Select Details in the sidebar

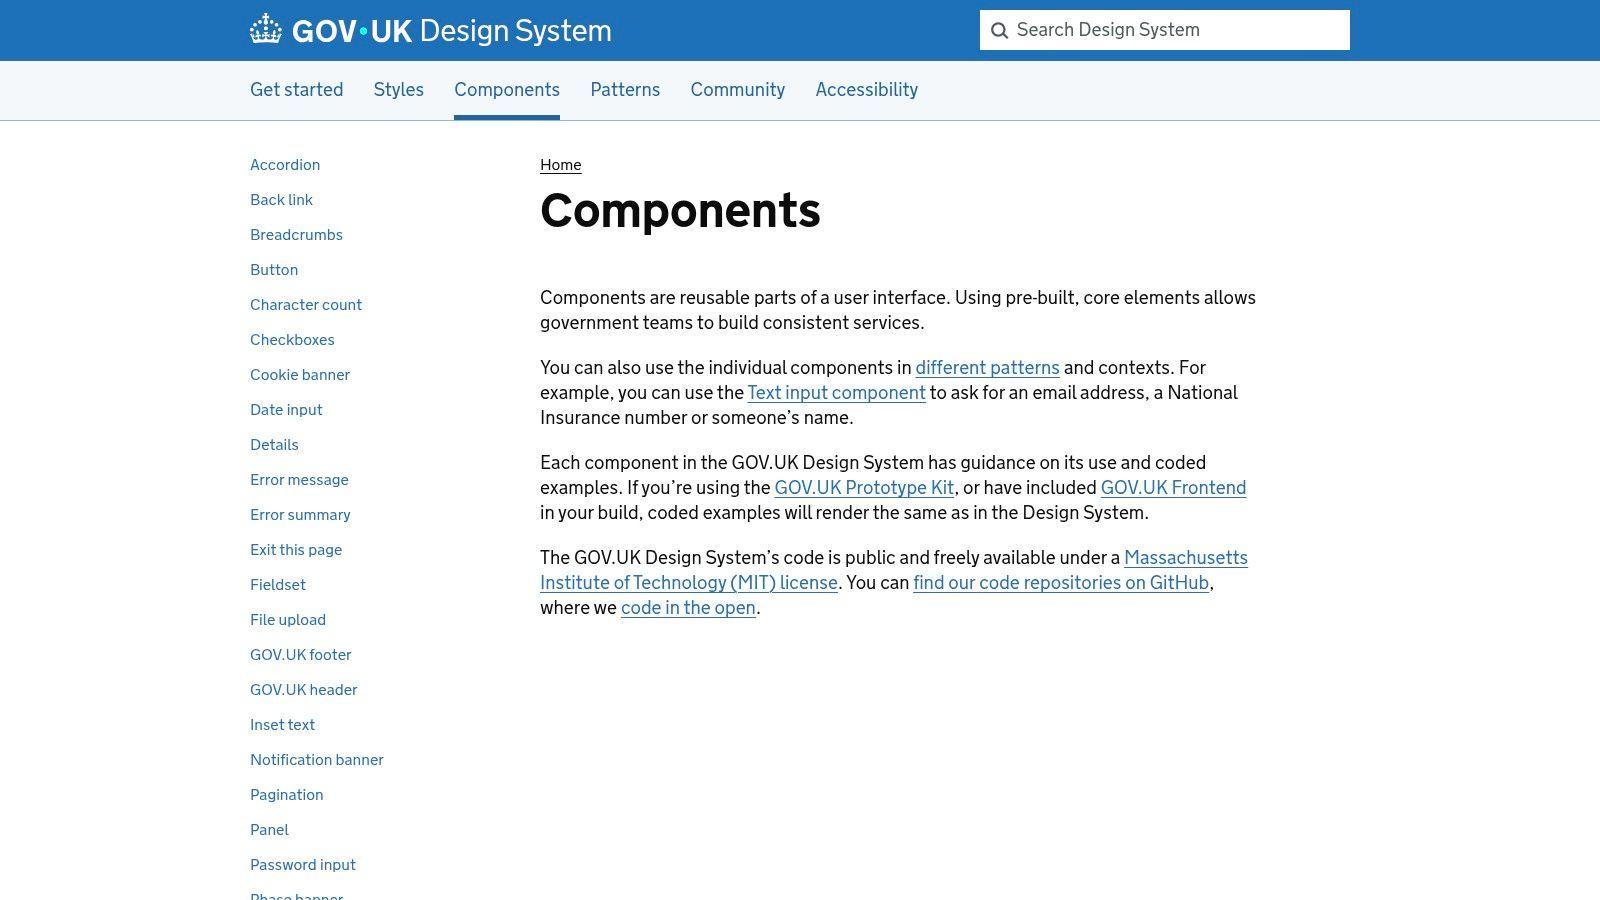click(275, 445)
